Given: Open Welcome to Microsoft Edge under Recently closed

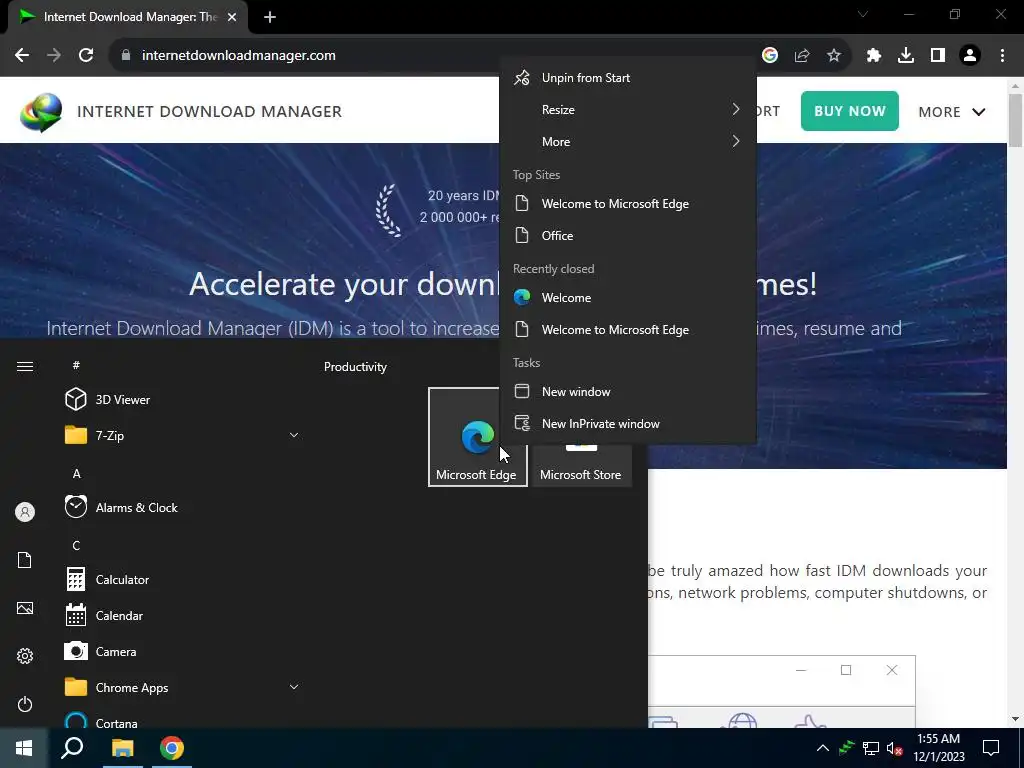Looking at the screenshot, I should point(628,330).
